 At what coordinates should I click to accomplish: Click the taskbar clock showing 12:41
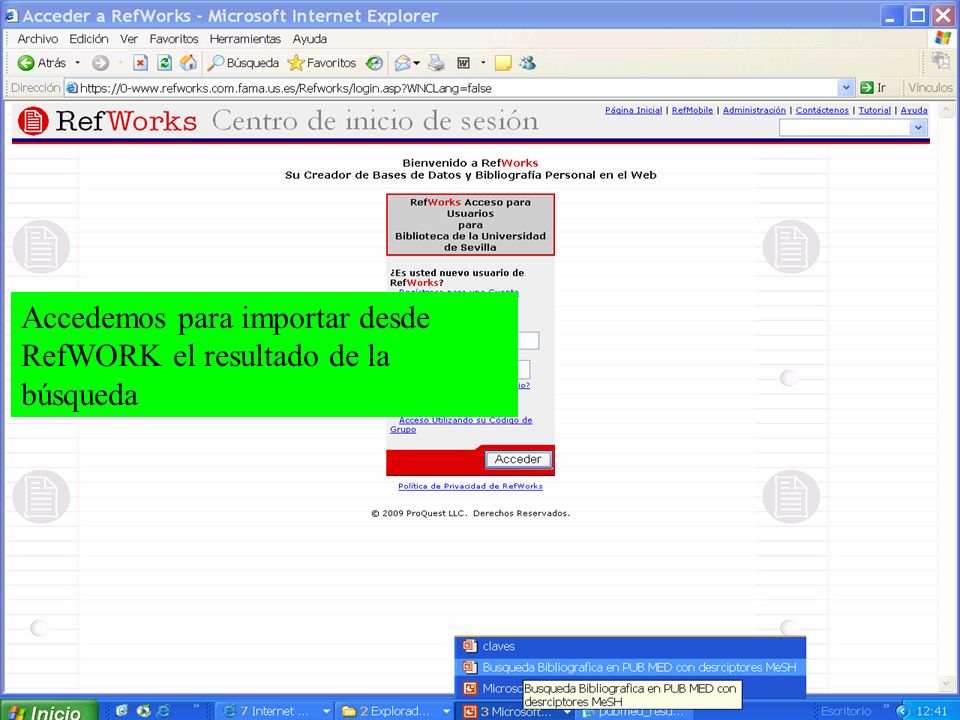[x=932, y=711]
